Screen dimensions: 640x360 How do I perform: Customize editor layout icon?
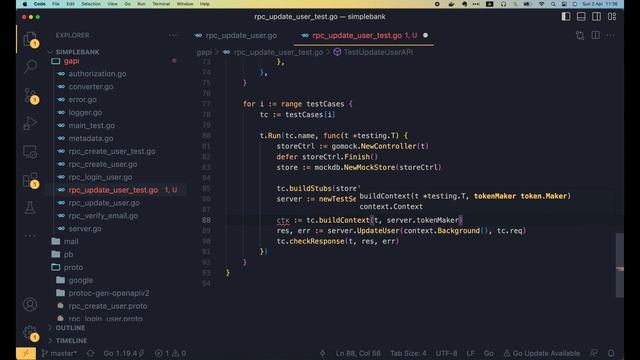(612, 16)
